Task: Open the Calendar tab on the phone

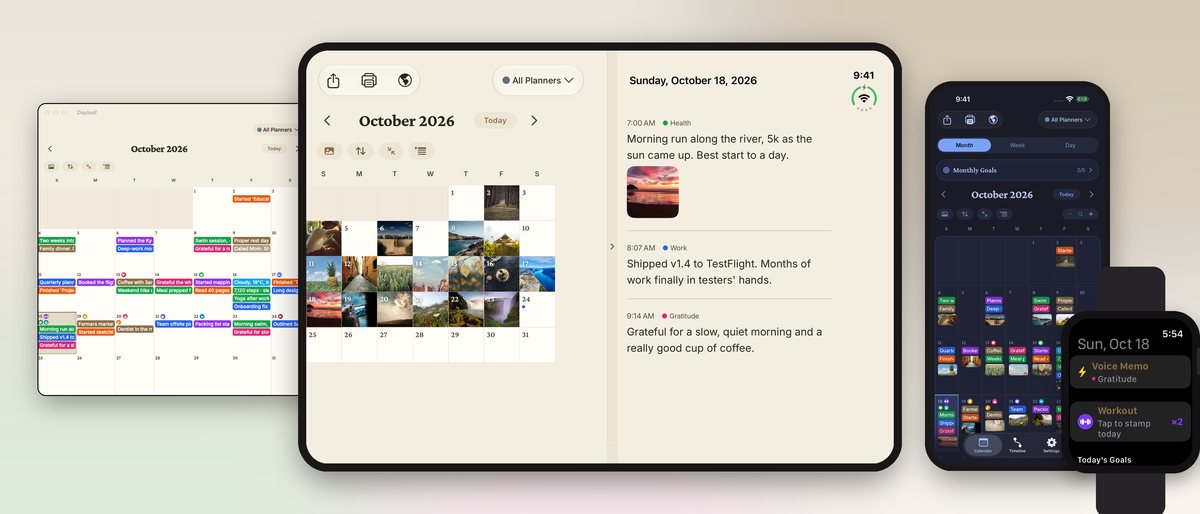Action: tap(983, 445)
